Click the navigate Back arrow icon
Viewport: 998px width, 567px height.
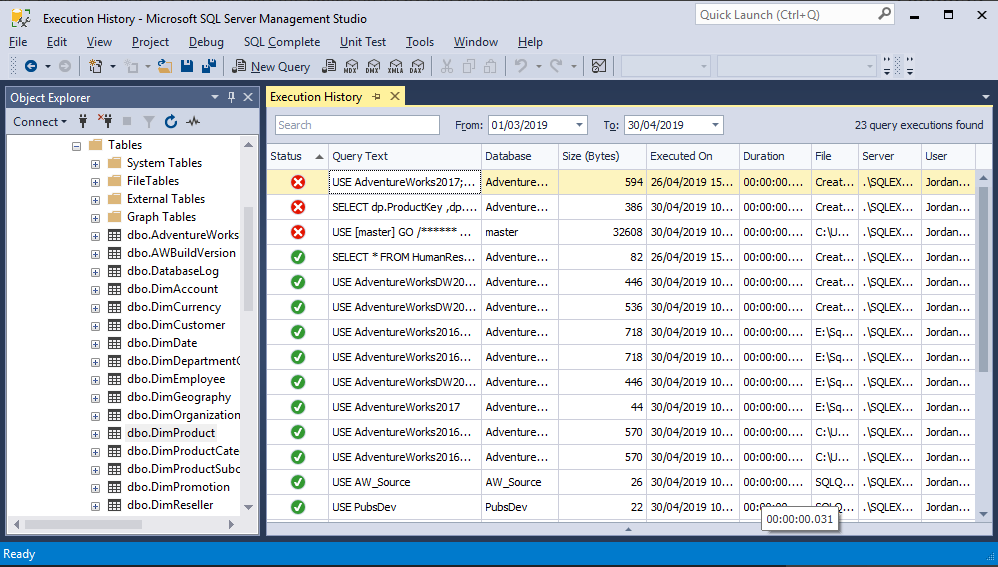[x=31, y=66]
